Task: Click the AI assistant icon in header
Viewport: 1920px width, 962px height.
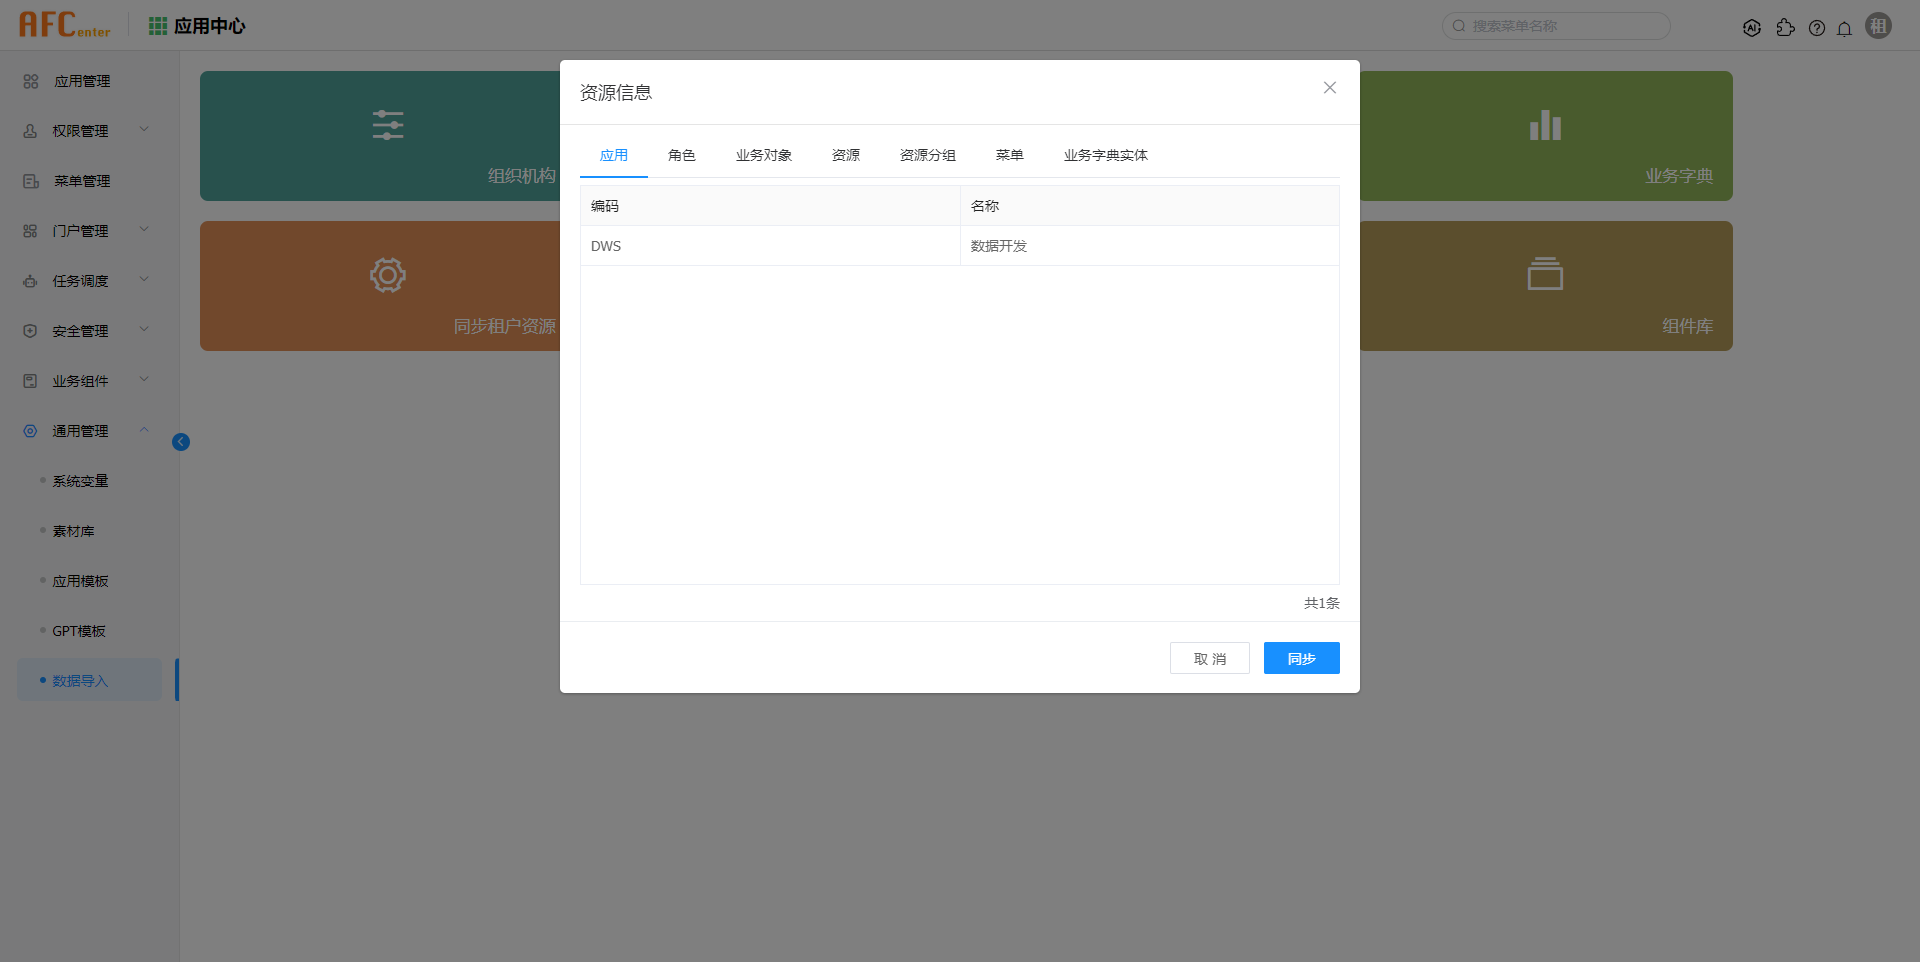Action: pyautogui.click(x=1751, y=28)
